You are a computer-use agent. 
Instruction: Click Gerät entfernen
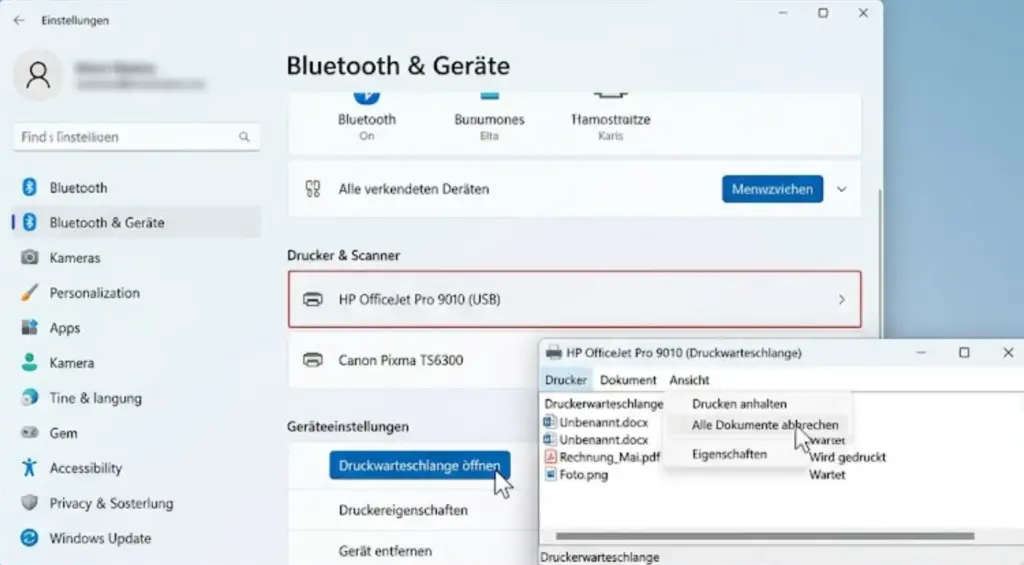tap(385, 551)
